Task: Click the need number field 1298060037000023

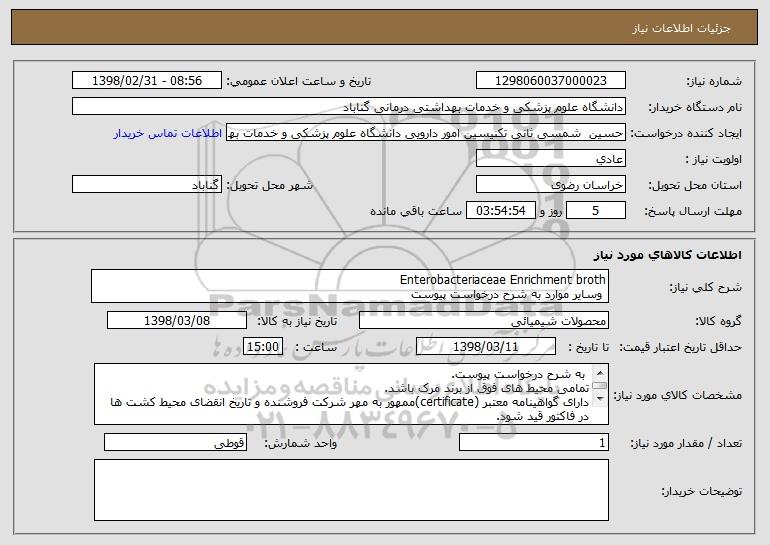Action: pyautogui.click(x=550, y=81)
